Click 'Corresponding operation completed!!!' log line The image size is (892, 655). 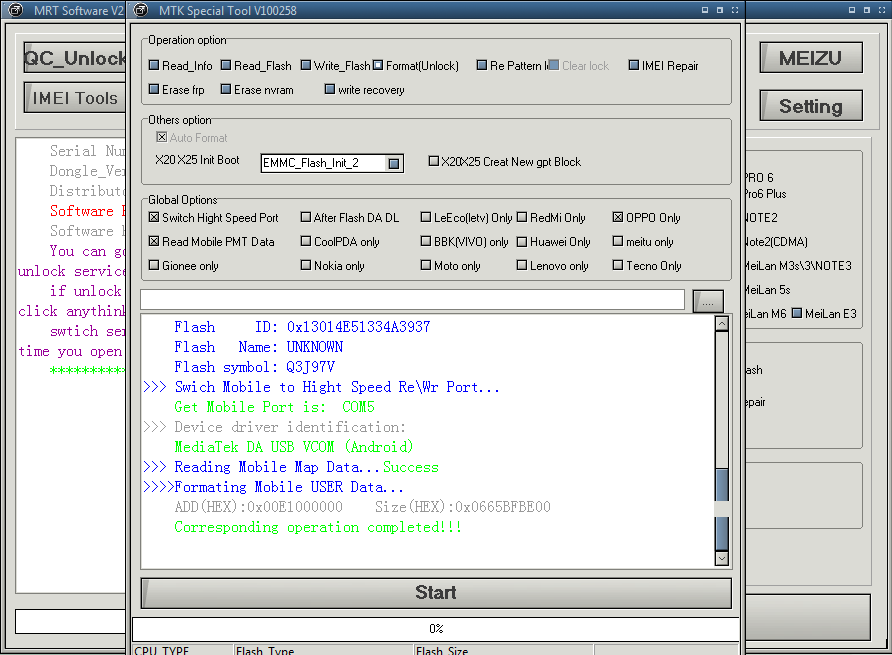pos(317,527)
